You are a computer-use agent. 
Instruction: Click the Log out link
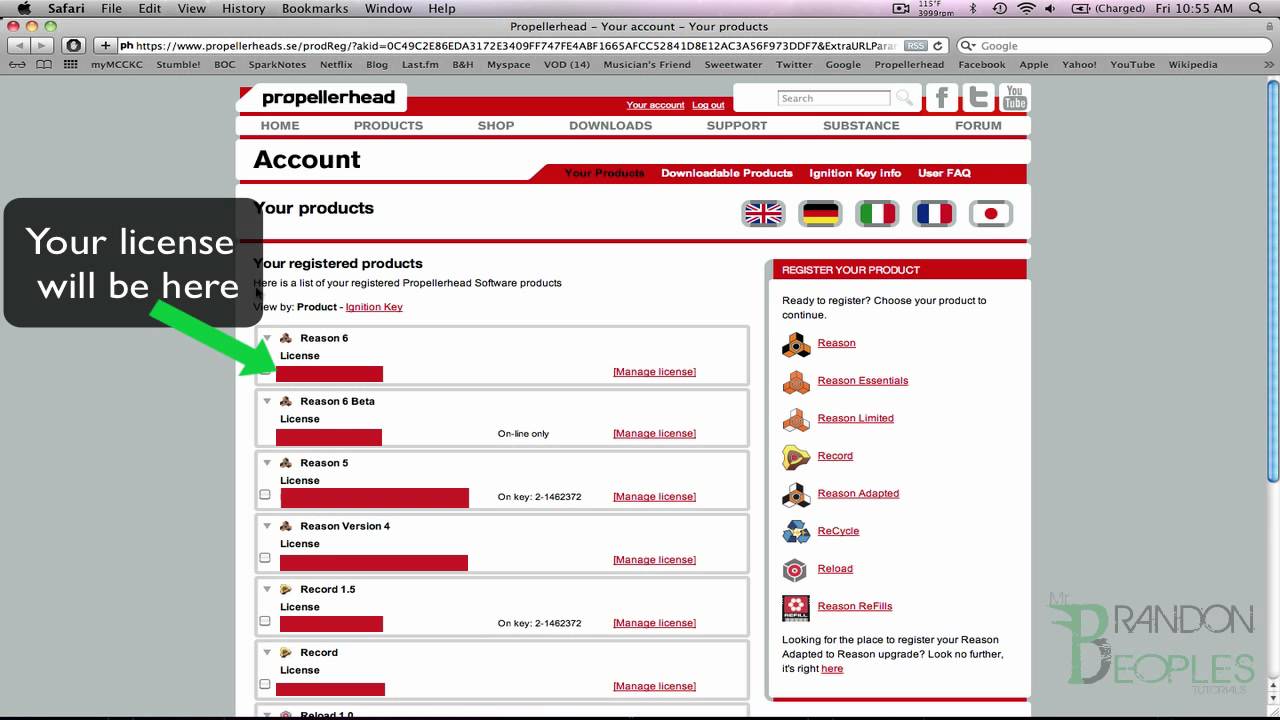pyautogui.click(x=708, y=105)
